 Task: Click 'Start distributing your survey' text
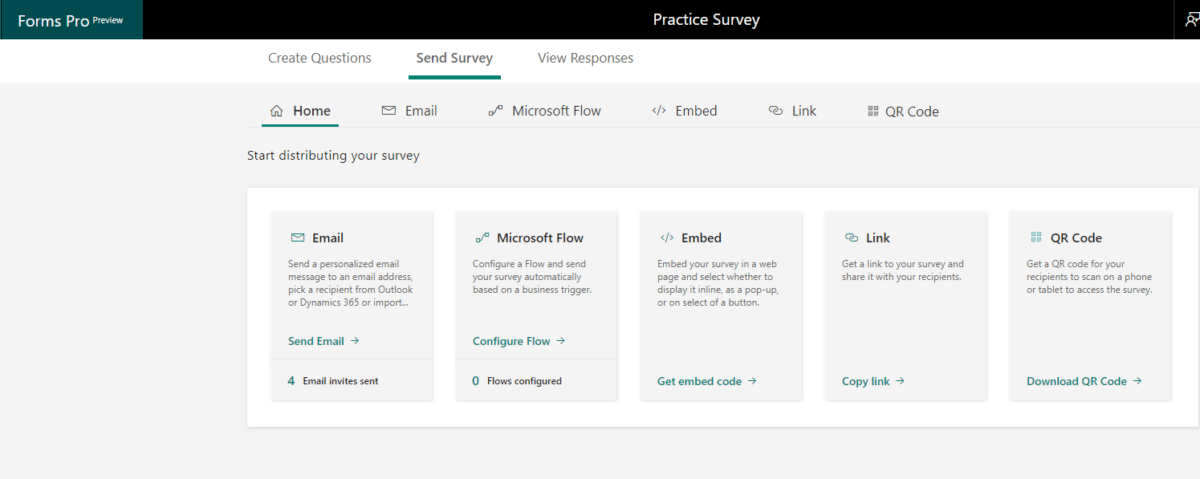click(333, 156)
